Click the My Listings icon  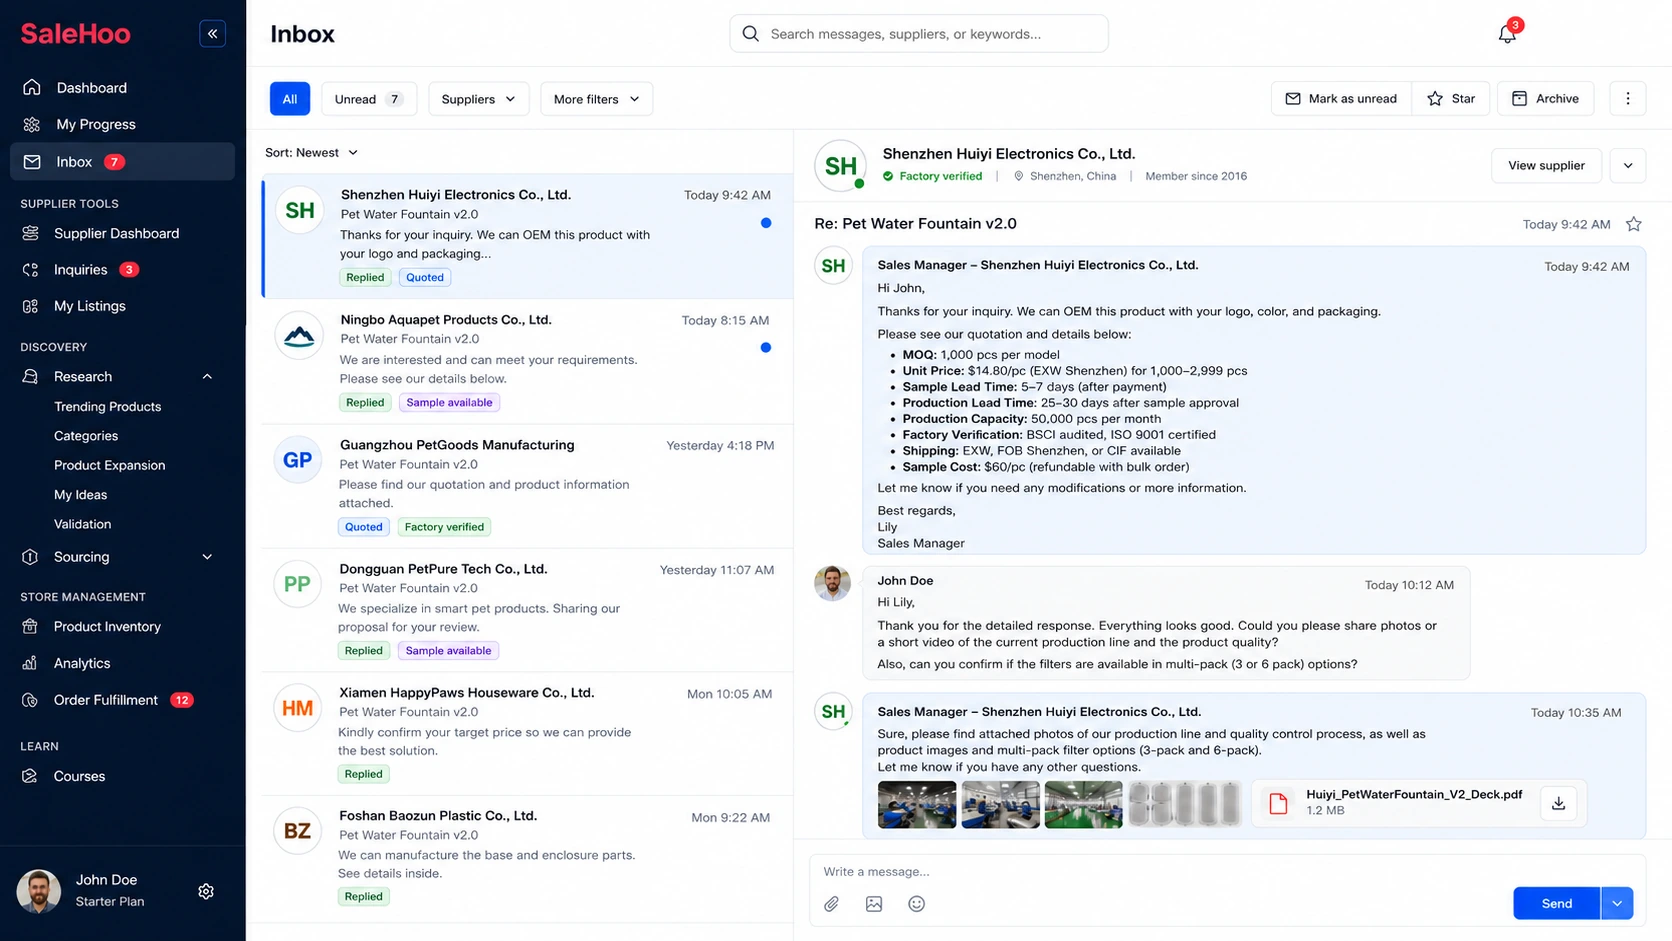point(31,306)
